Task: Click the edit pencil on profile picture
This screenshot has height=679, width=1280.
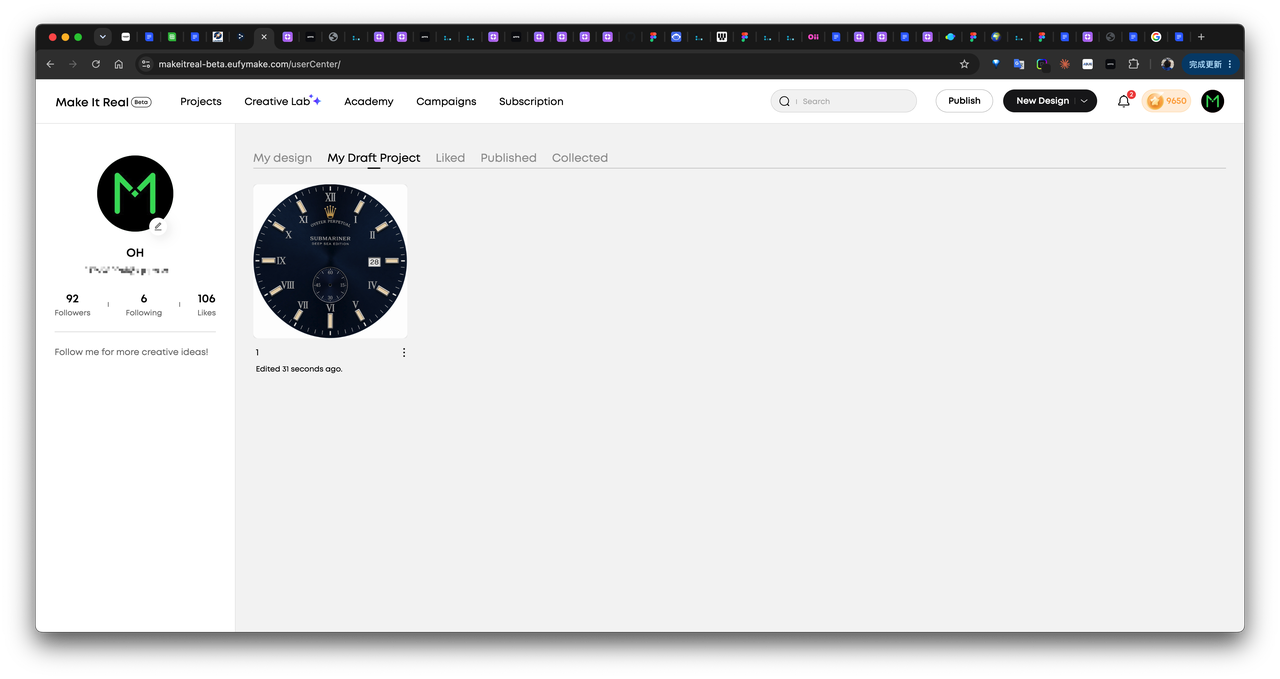Action: click(158, 226)
